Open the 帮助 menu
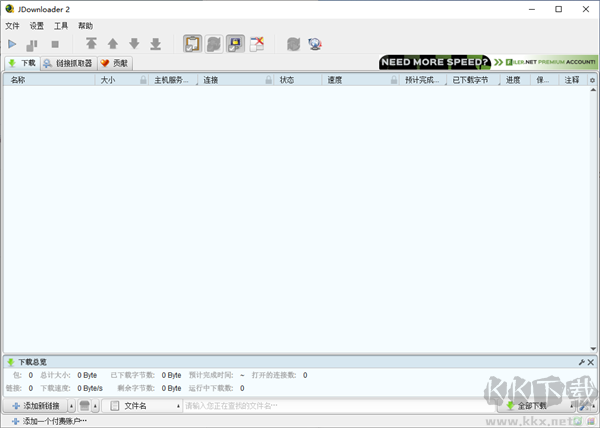 [x=85, y=26]
